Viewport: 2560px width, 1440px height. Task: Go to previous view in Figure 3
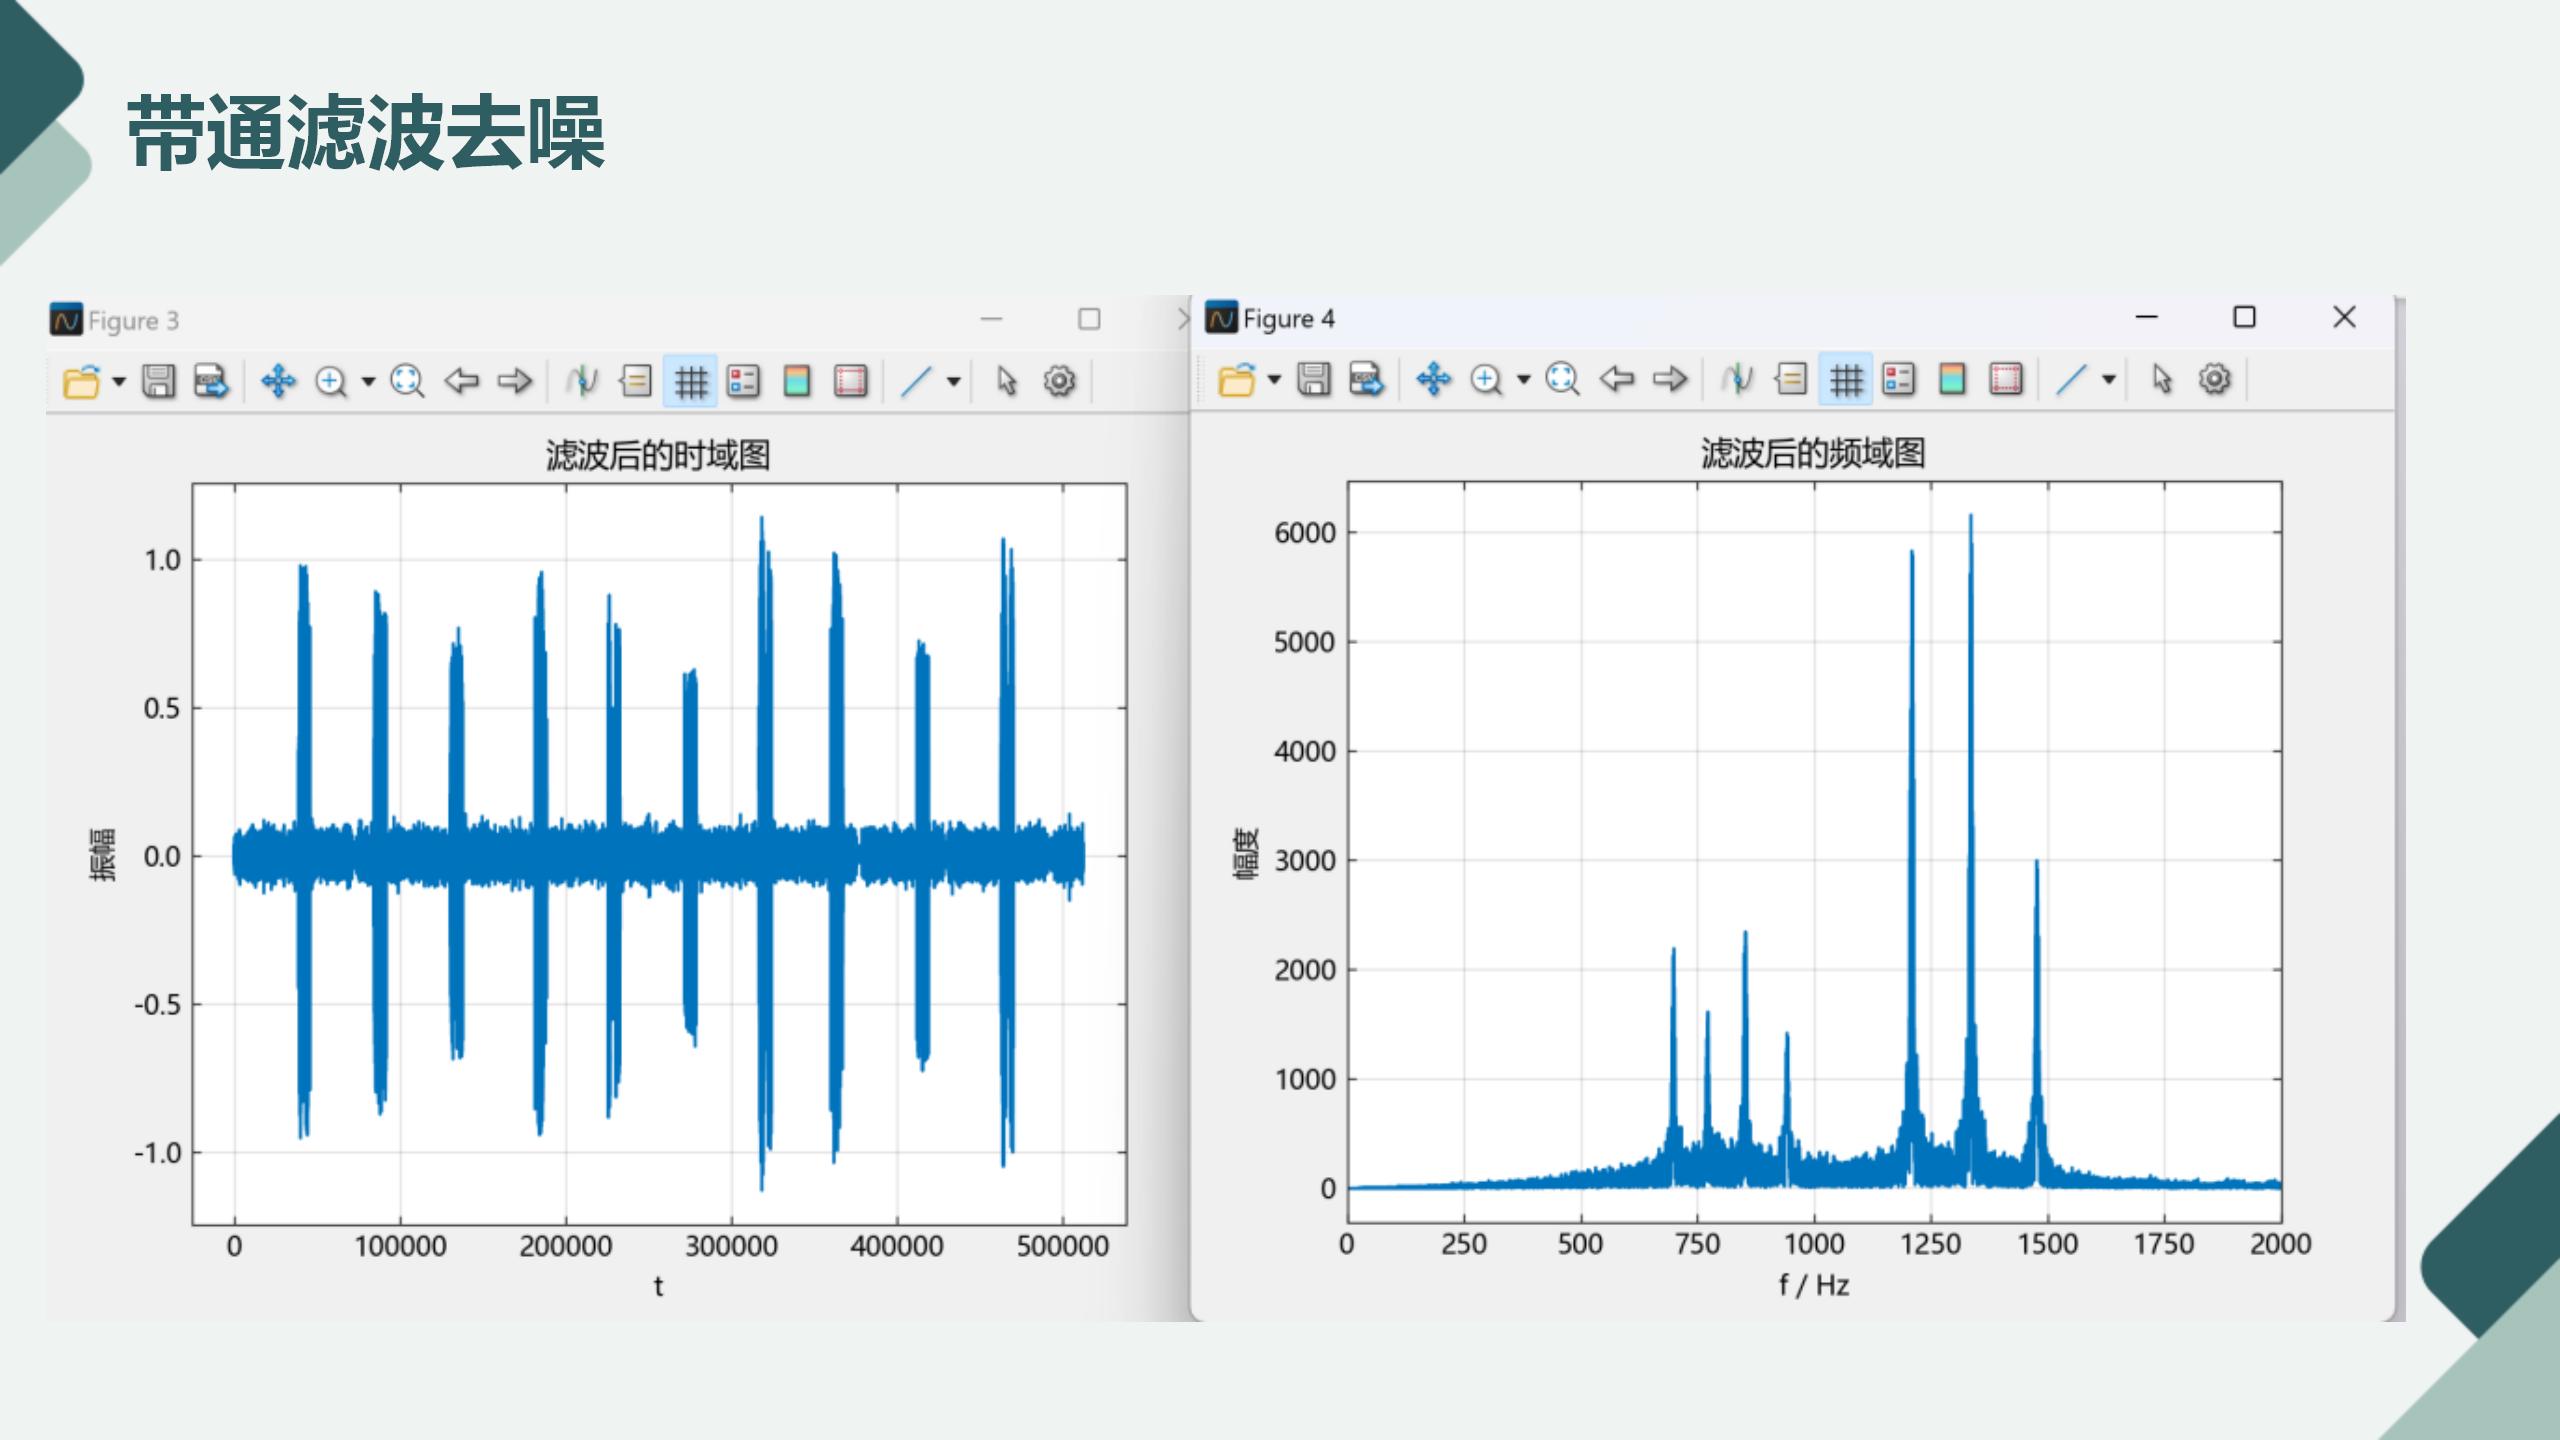(x=461, y=381)
